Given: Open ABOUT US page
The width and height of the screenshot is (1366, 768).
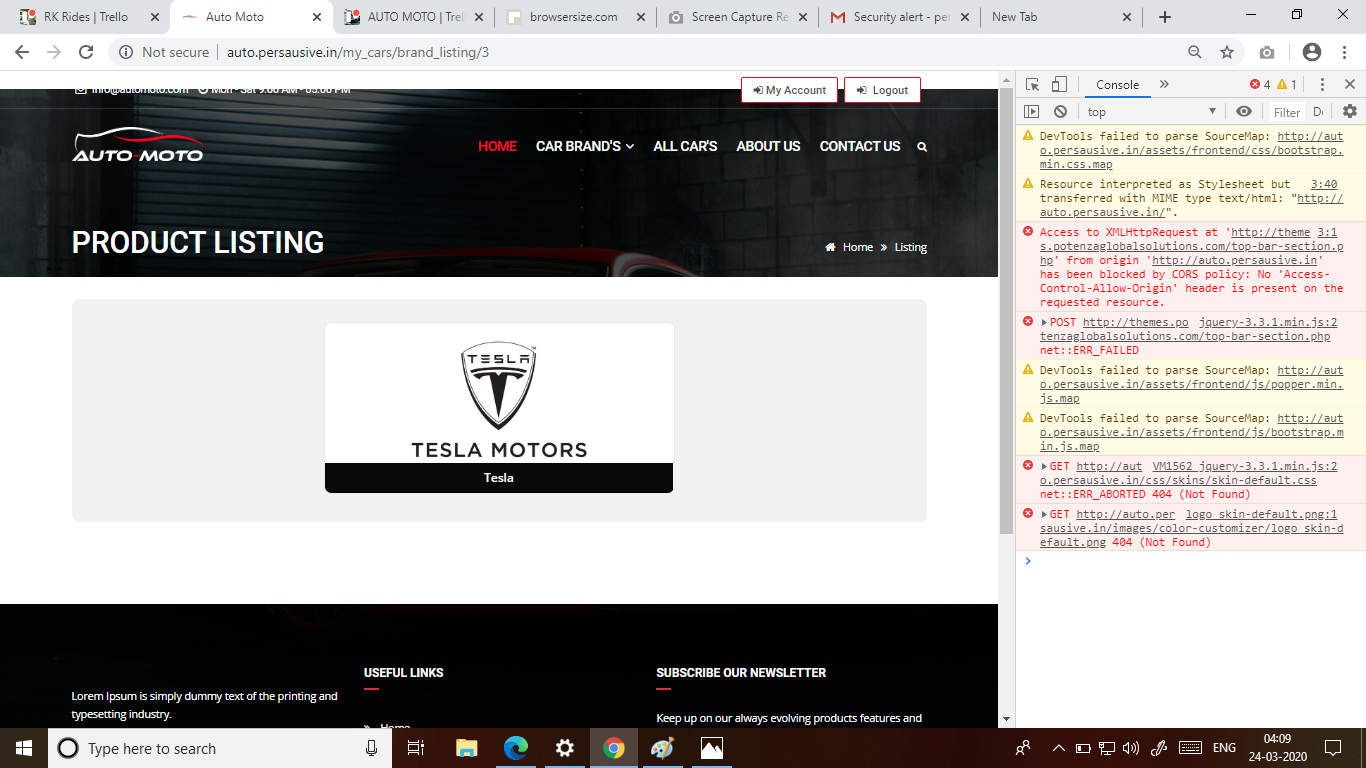Looking at the screenshot, I should click(768, 146).
